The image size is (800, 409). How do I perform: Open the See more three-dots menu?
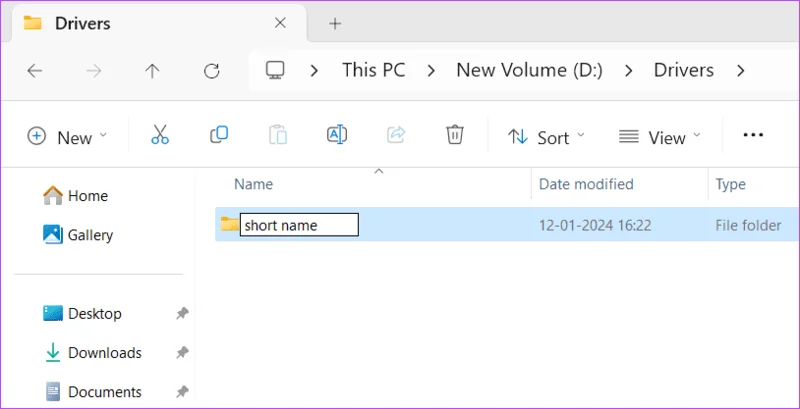tap(753, 135)
